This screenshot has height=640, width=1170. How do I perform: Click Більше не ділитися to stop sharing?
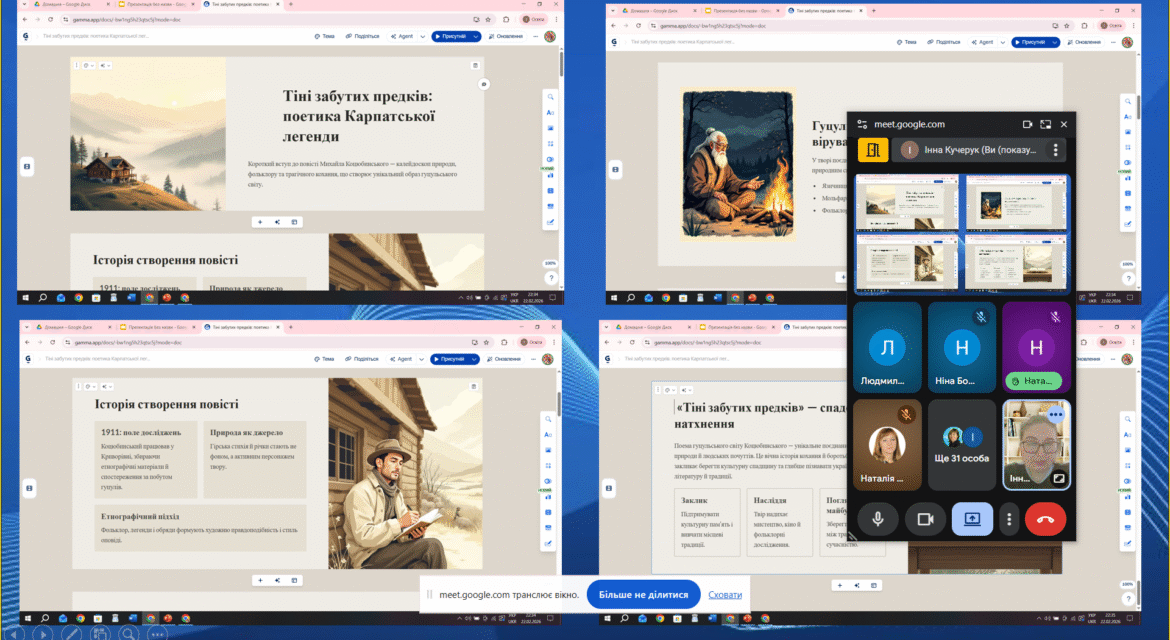point(643,594)
